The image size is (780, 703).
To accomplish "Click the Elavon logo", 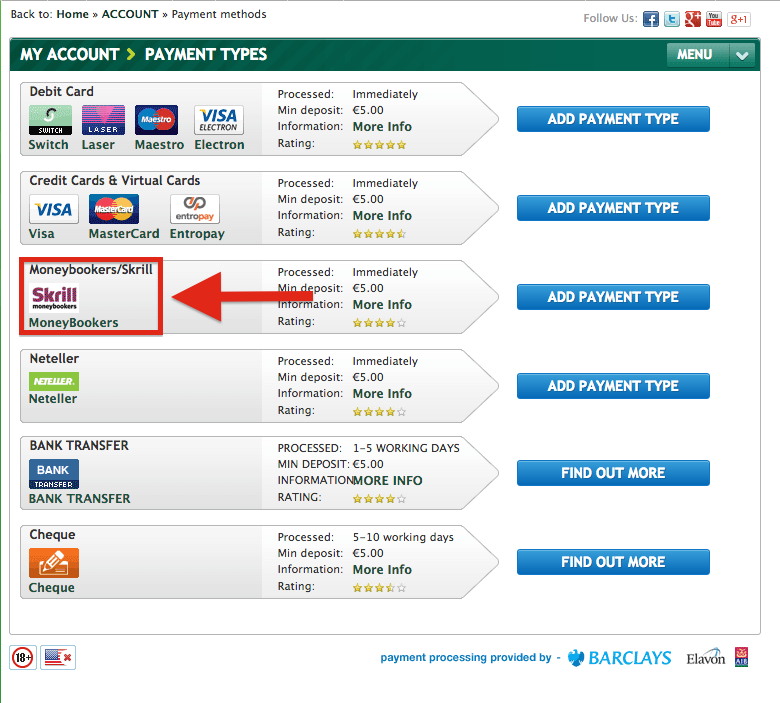I will tap(705, 658).
